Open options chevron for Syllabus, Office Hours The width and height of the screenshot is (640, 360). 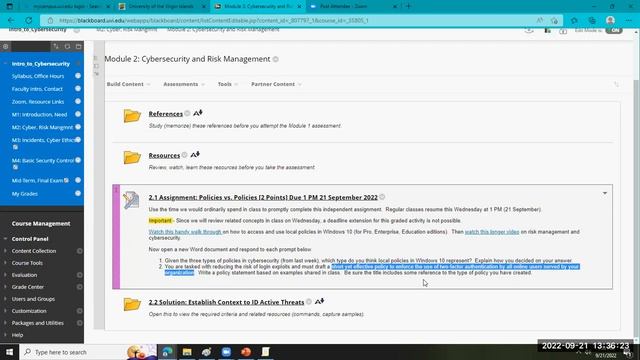pos(78,76)
